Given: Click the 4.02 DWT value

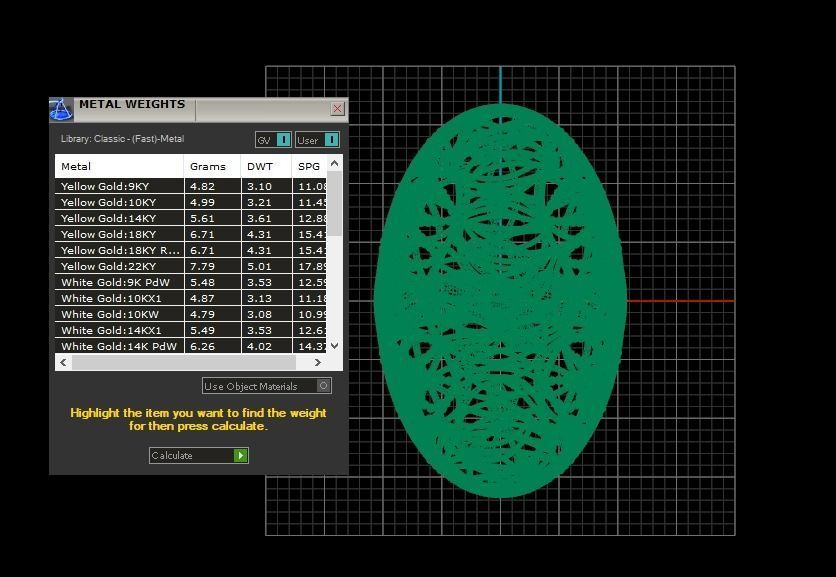Looking at the screenshot, I should [259, 346].
